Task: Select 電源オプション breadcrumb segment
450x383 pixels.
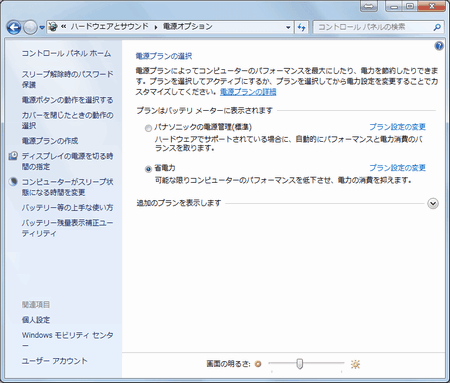Action: pos(188,27)
